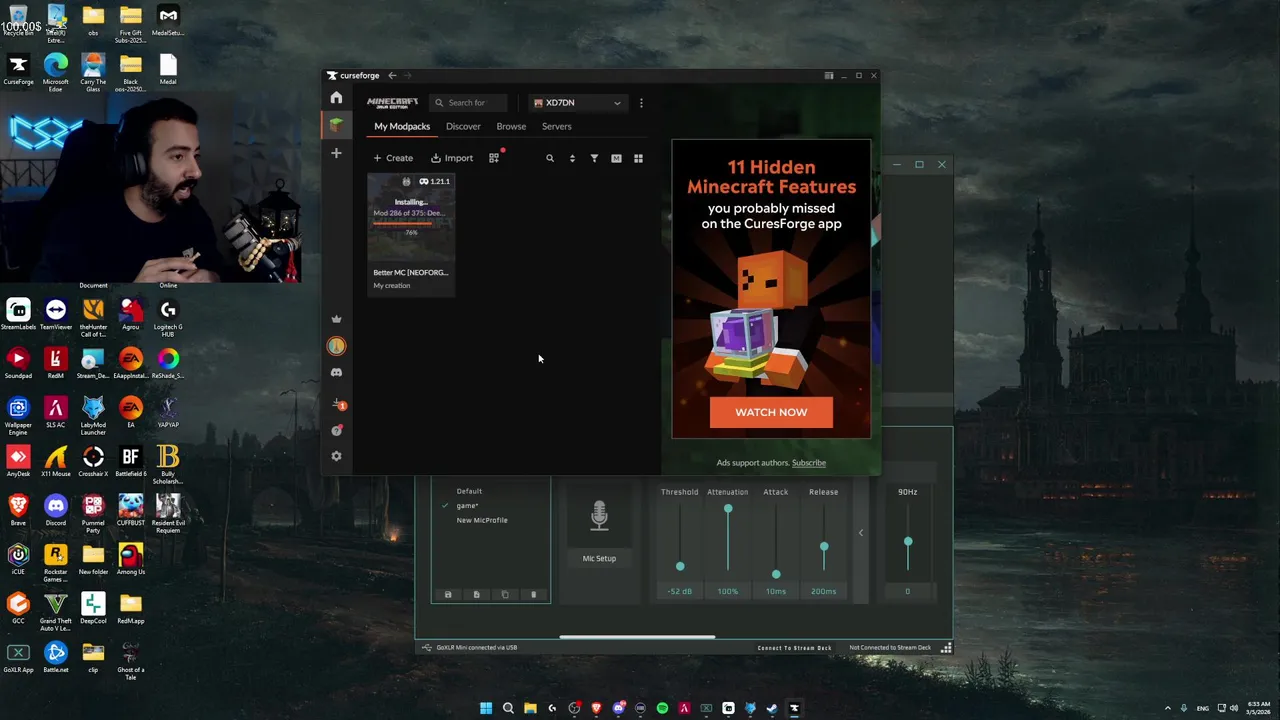Open the Brave browser desktop icon
This screenshot has width=1280, height=720.
pyautogui.click(x=18, y=510)
